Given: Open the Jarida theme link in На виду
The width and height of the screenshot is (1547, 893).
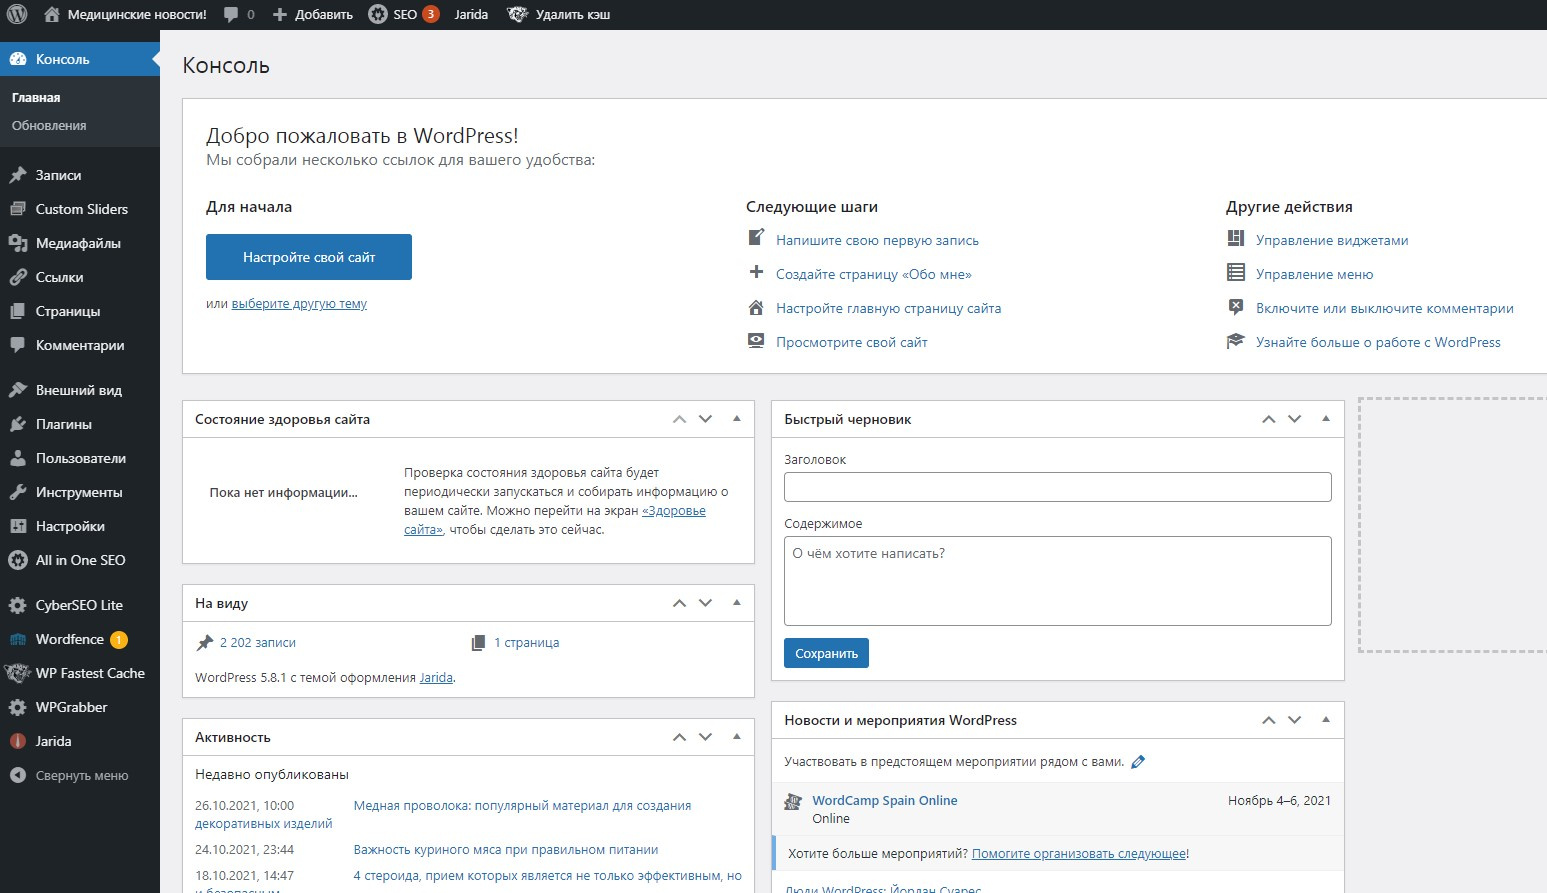Looking at the screenshot, I should point(436,678).
